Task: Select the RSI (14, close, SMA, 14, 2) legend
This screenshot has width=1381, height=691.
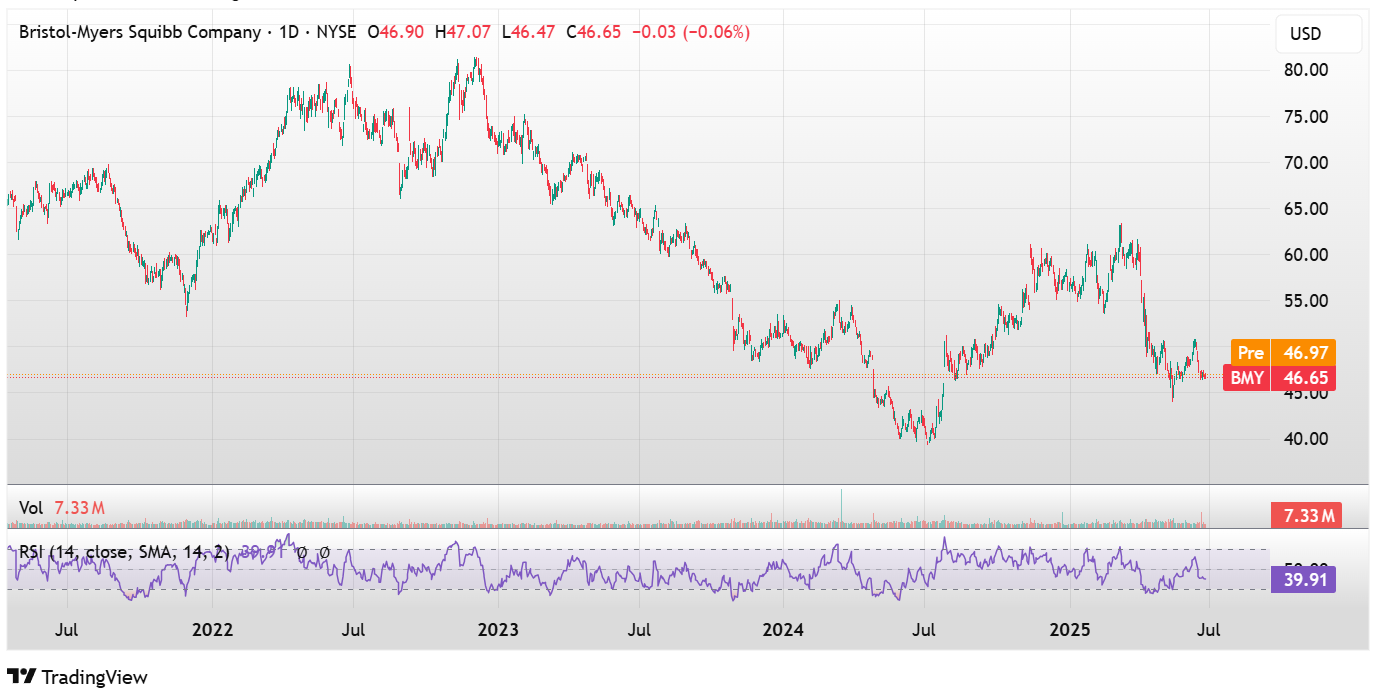Action: [x=125, y=552]
